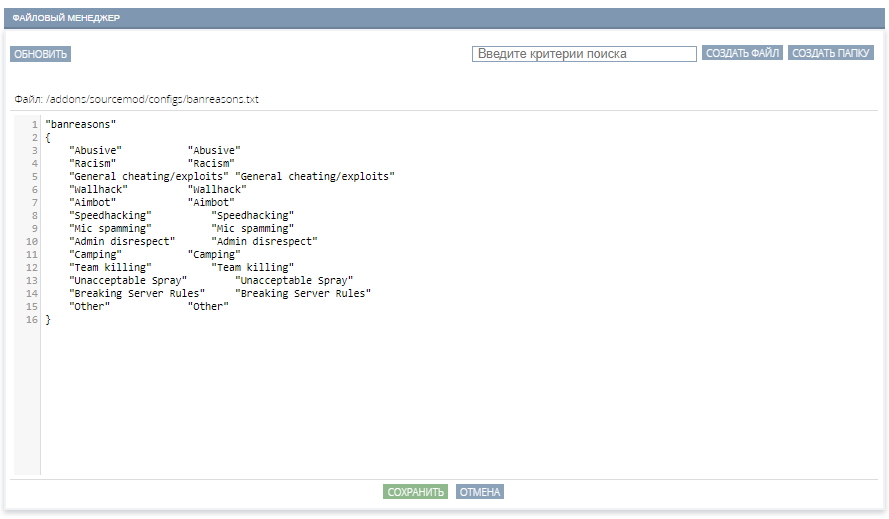
Task: Save the file with СОХРАНИТЬ button
Action: tap(416, 492)
